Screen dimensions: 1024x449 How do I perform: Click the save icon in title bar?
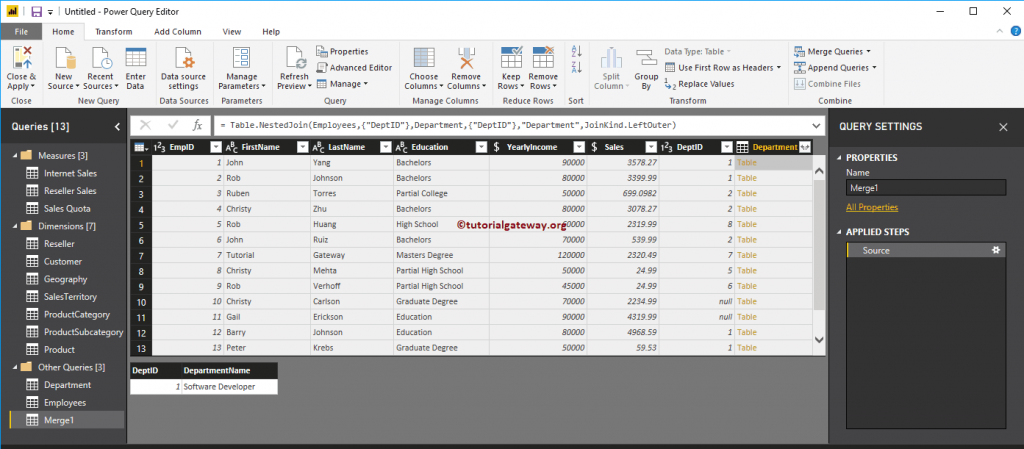click(37, 11)
